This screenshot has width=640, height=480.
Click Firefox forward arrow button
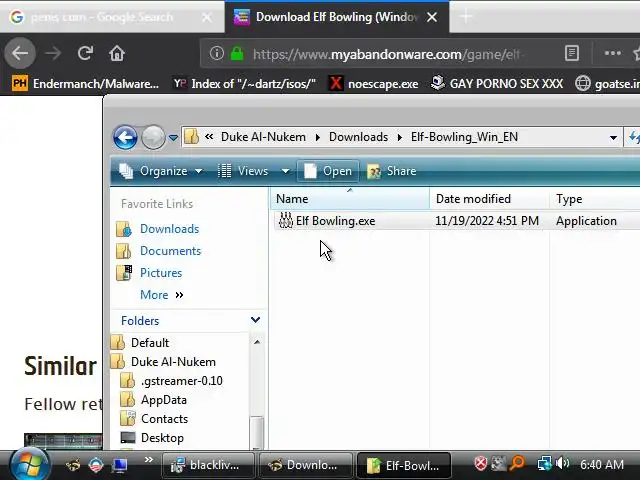pos(53,53)
